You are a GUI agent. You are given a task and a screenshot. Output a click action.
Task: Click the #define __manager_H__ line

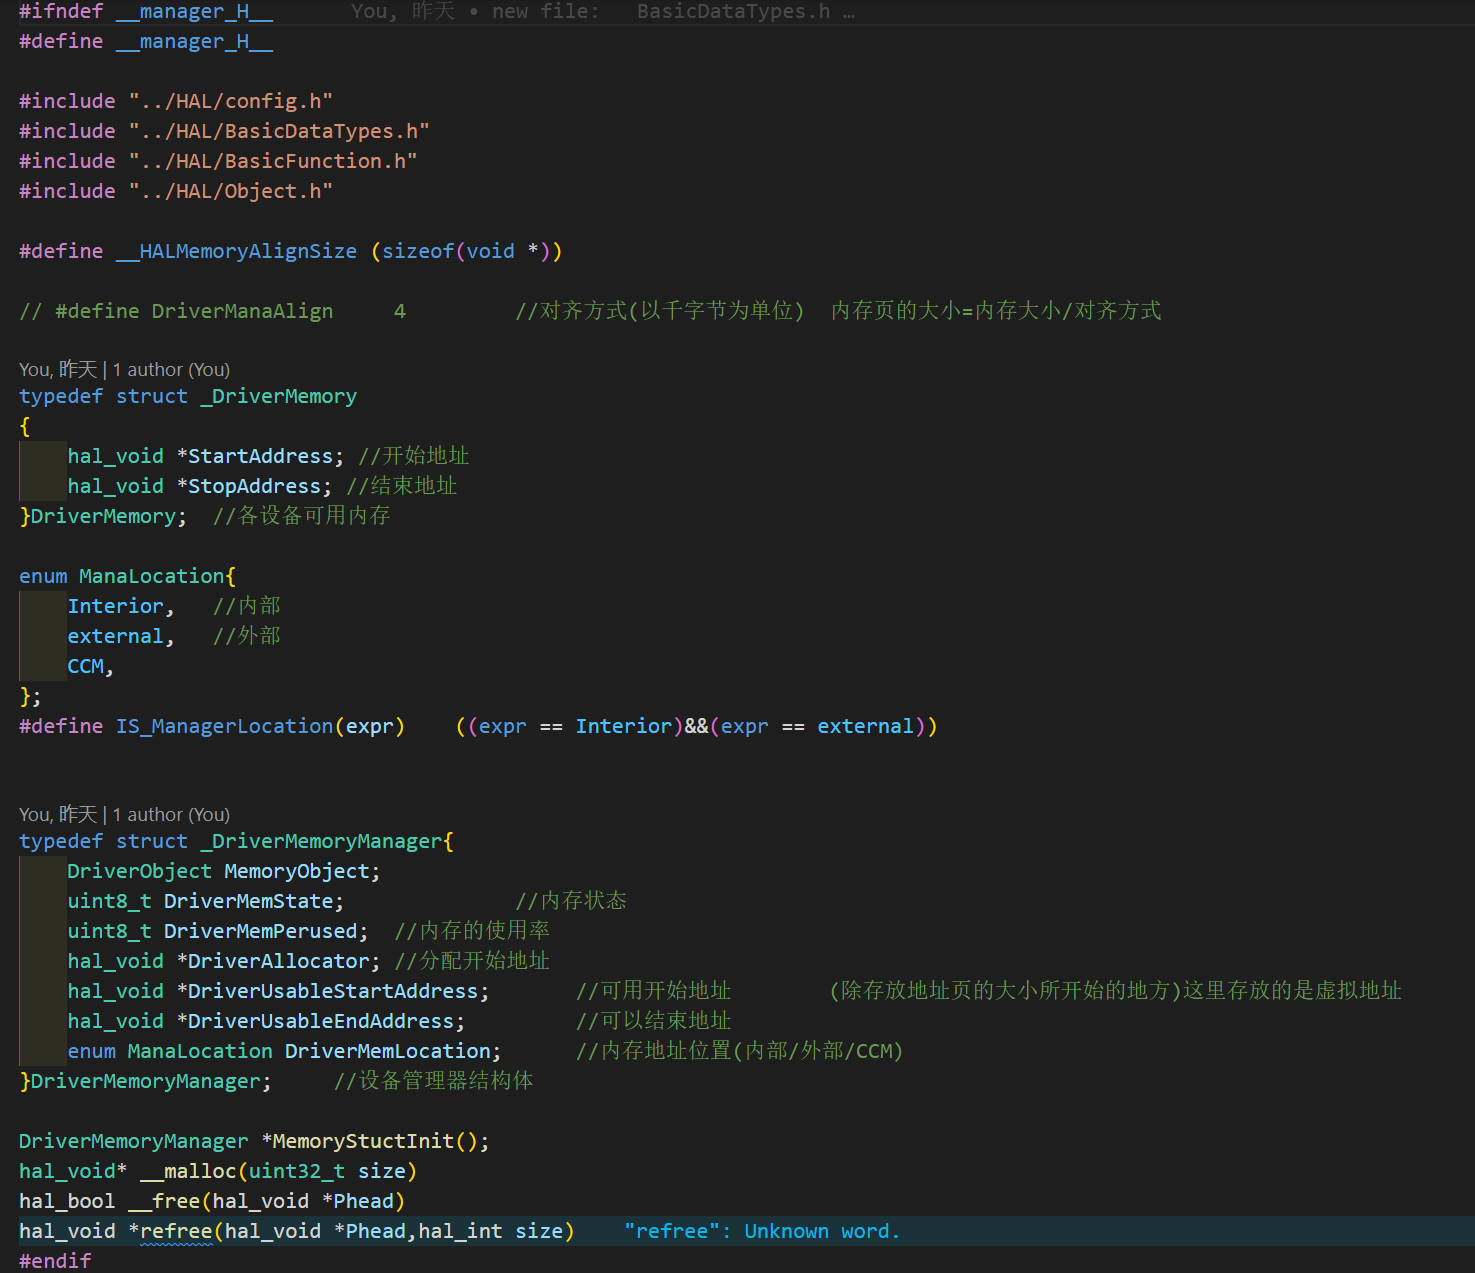coord(146,41)
